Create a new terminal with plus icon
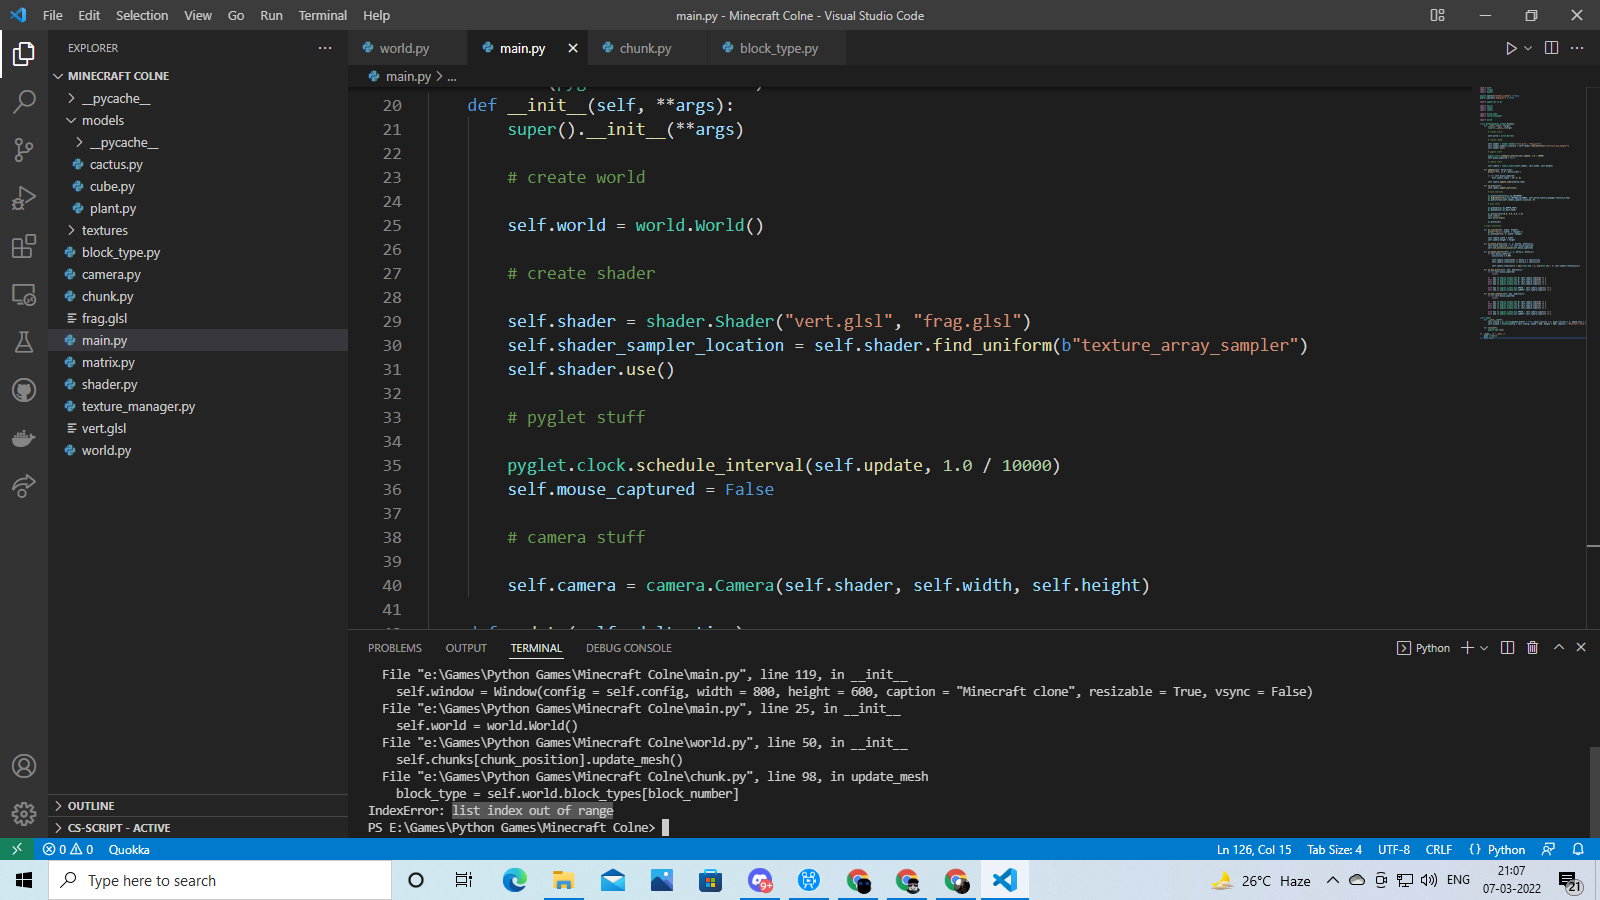 click(1467, 648)
